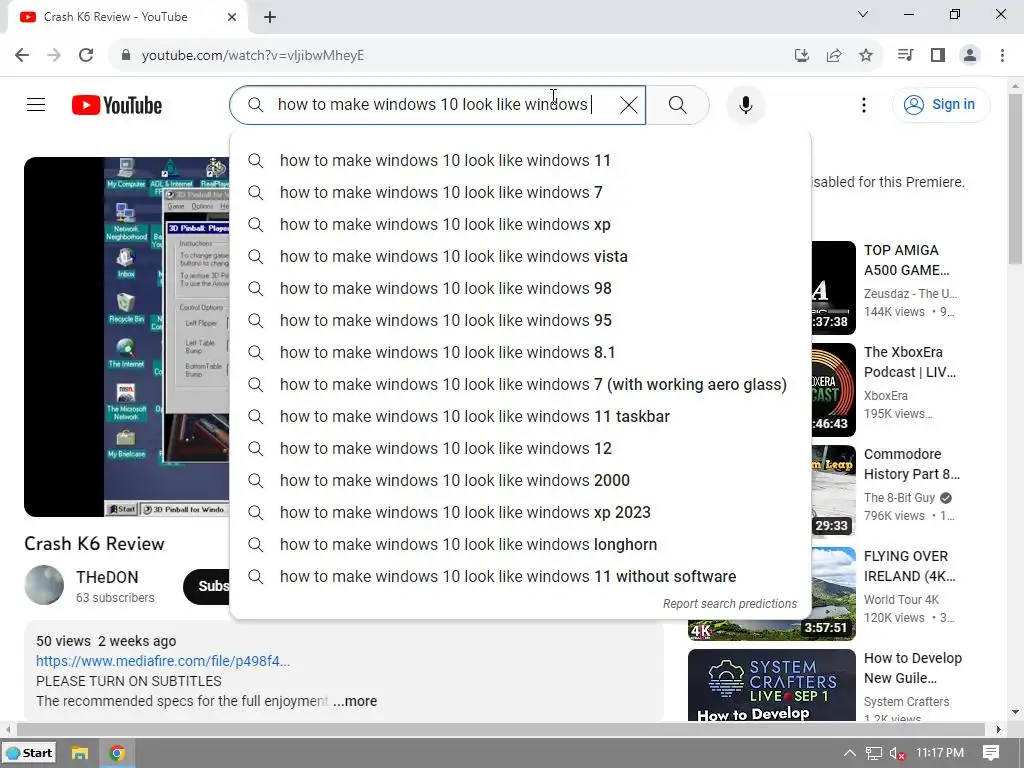Reload the page
The width and height of the screenshot is (1024, 768).
(x=86, y=55)
